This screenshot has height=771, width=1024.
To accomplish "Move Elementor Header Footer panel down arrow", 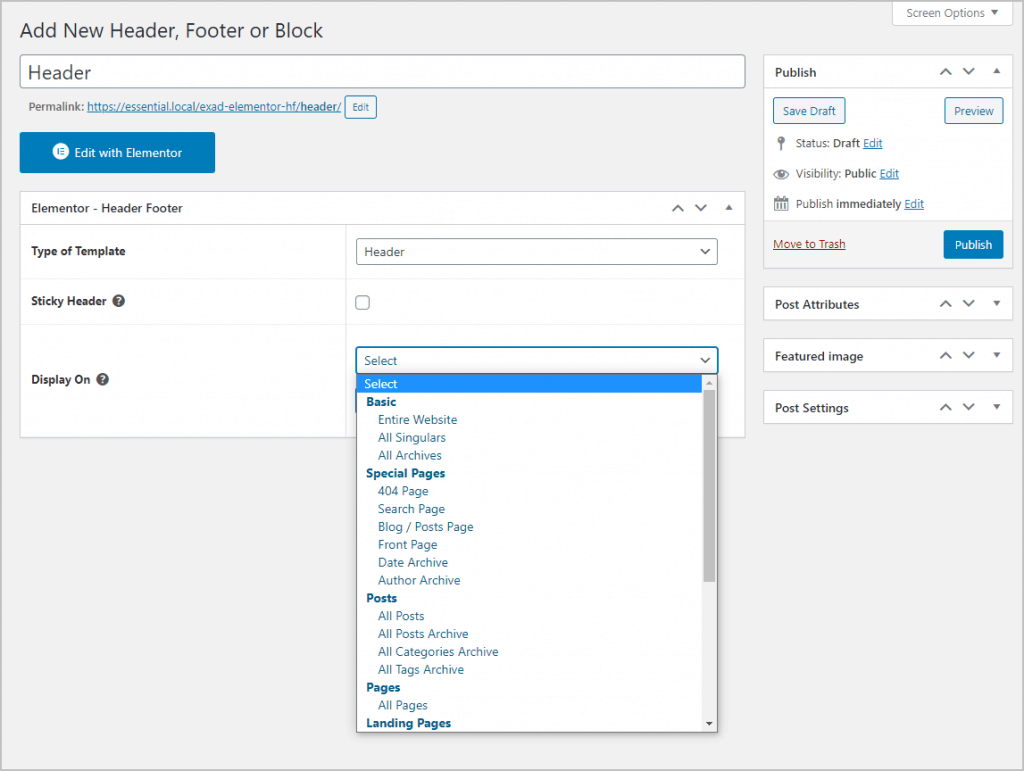I will pyautogui.click(x=701, y=208).
